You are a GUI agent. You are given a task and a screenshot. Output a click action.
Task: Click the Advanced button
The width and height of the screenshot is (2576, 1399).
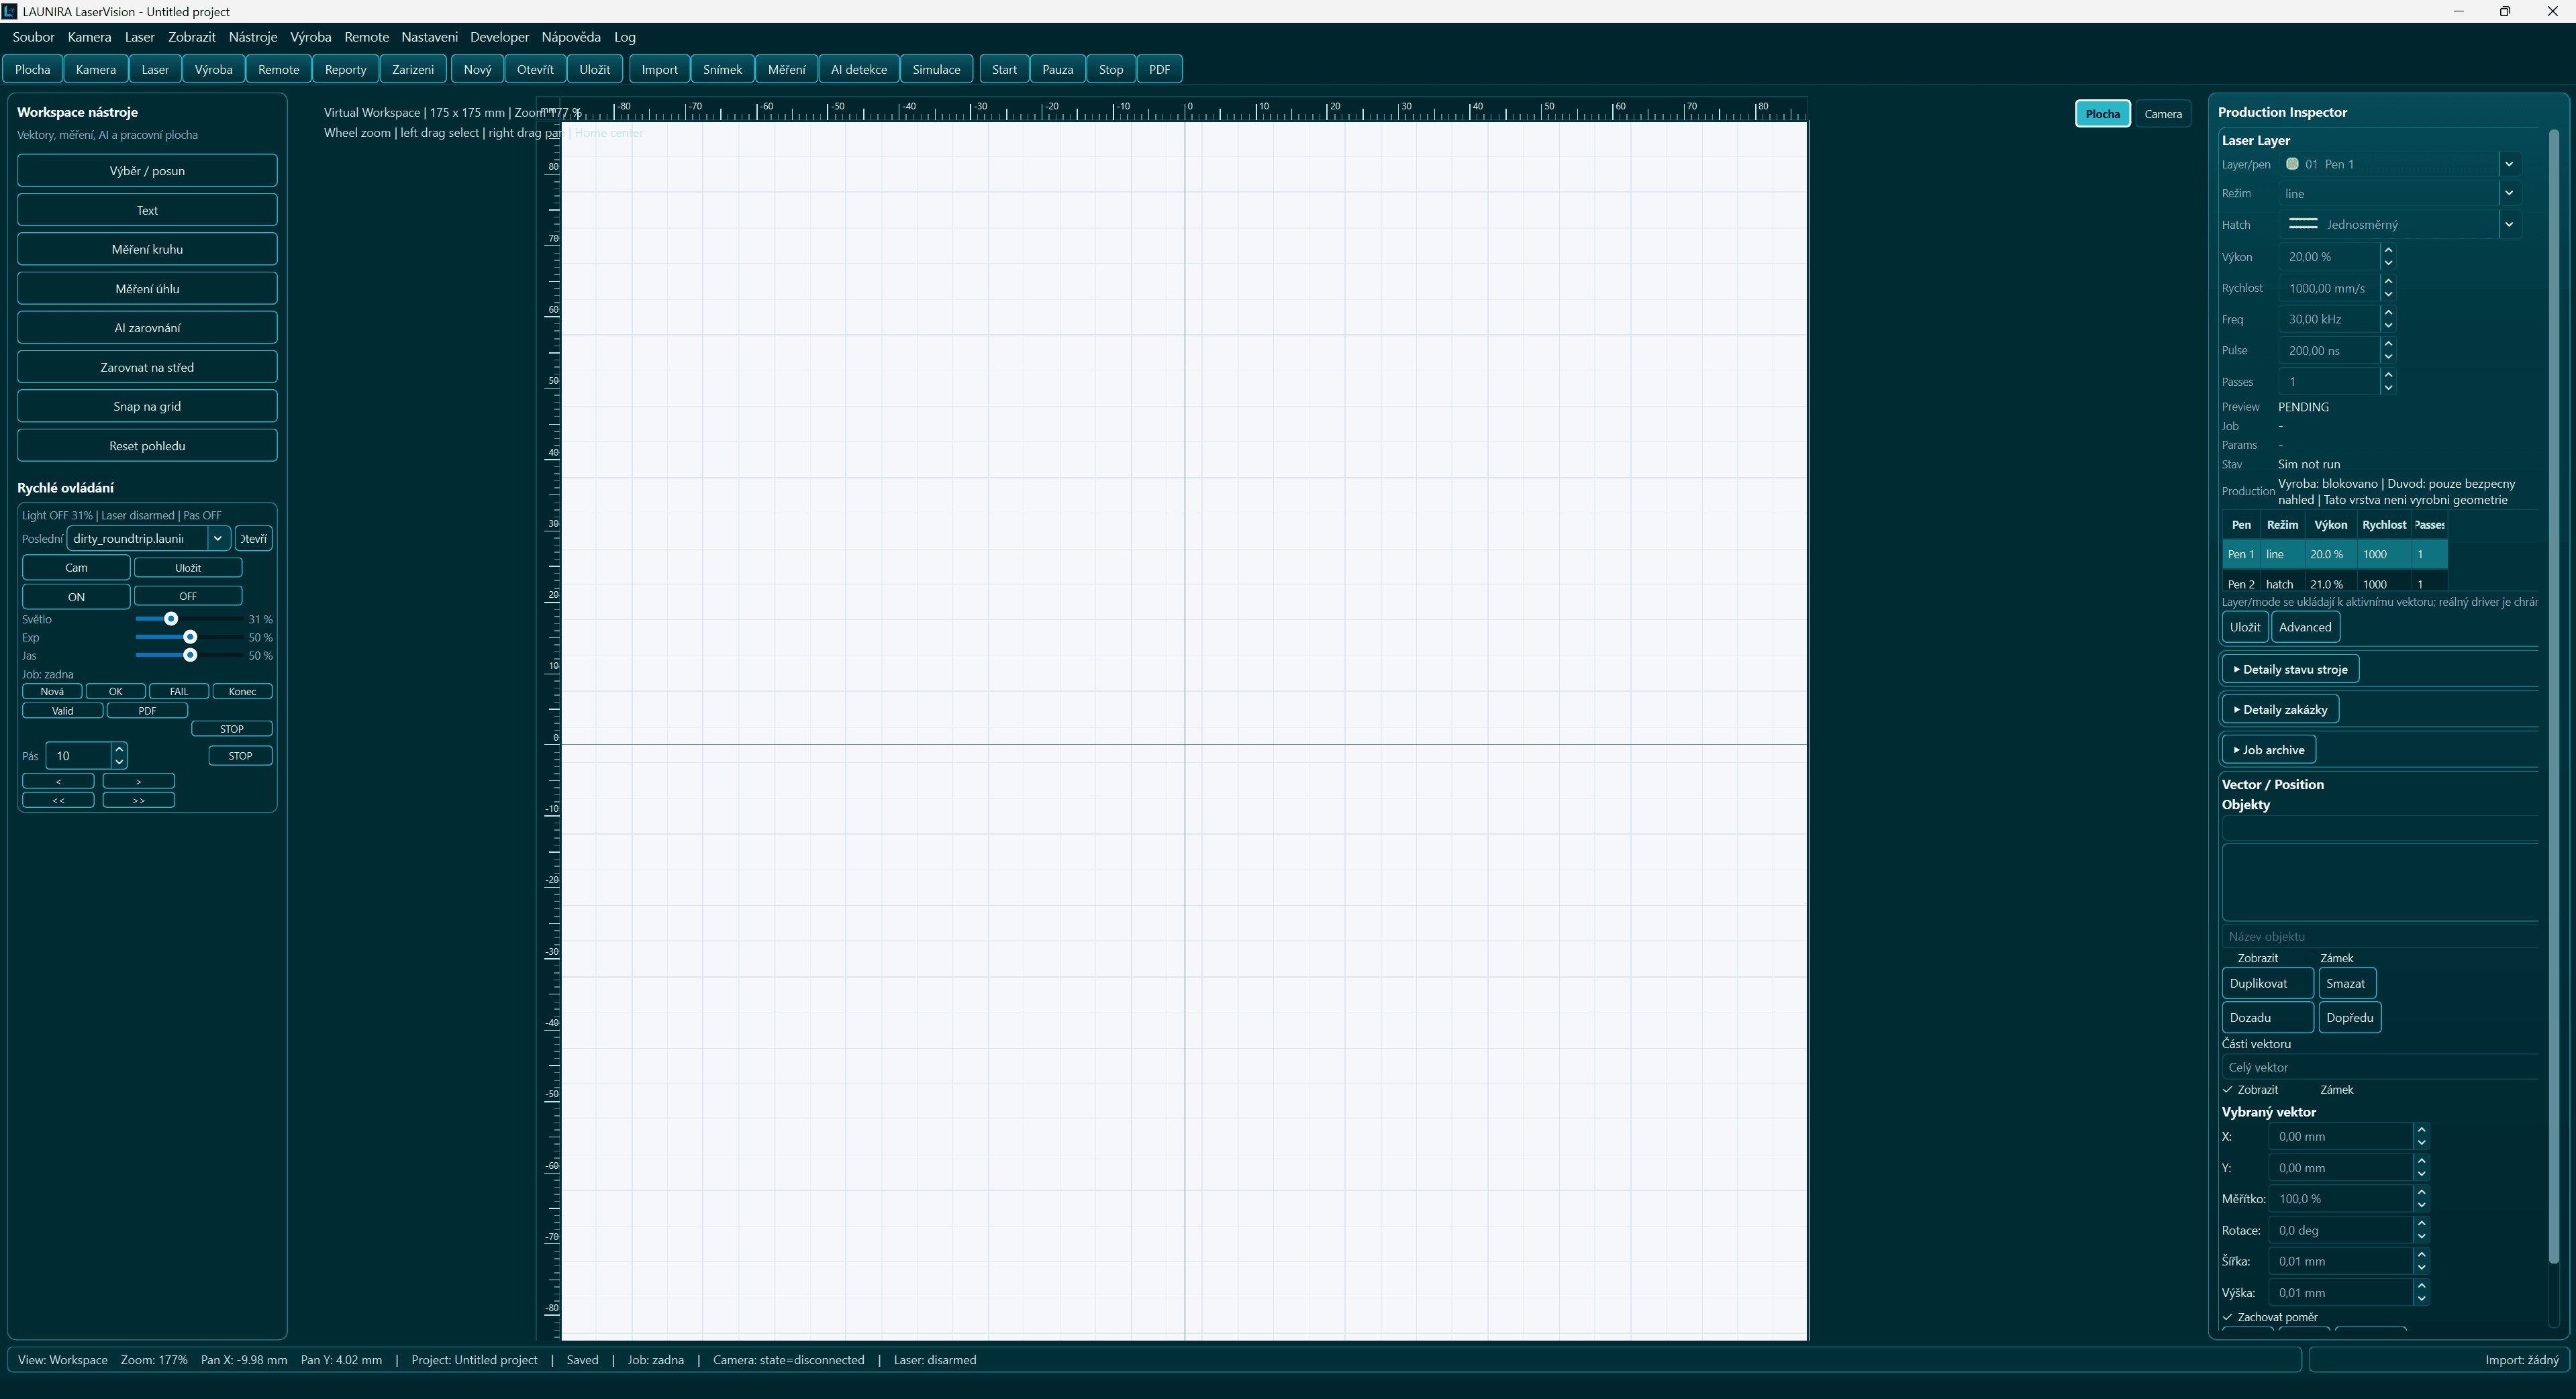tap(2305, 627)
